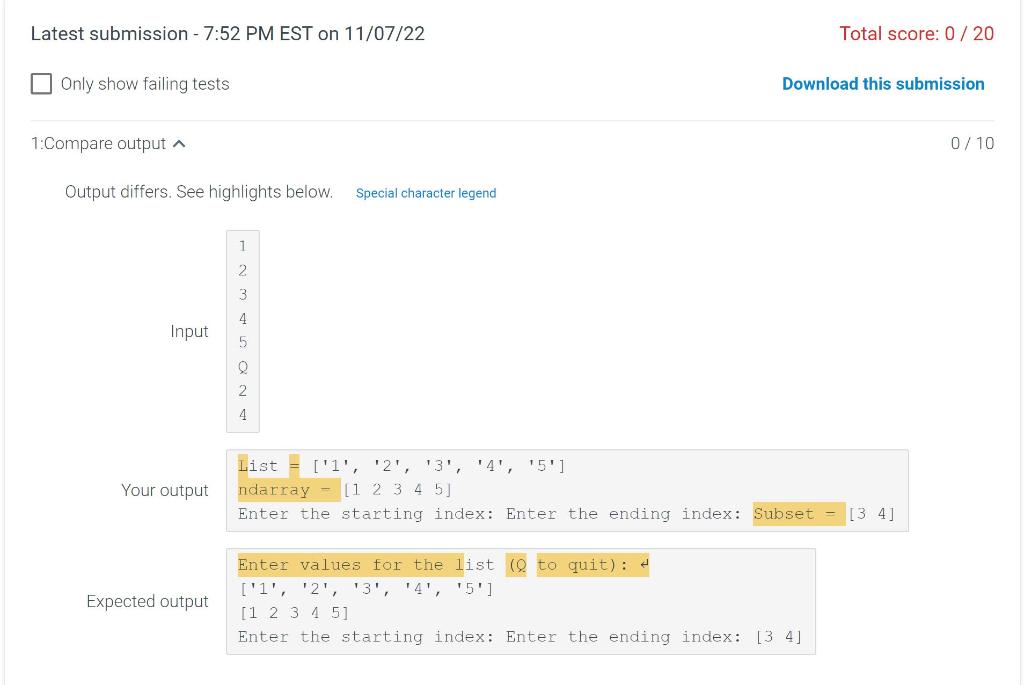Select the 1:Compare output heading
Image resolution: width=1024 pixels, height=685 pixels.
[x=100, y=143]
